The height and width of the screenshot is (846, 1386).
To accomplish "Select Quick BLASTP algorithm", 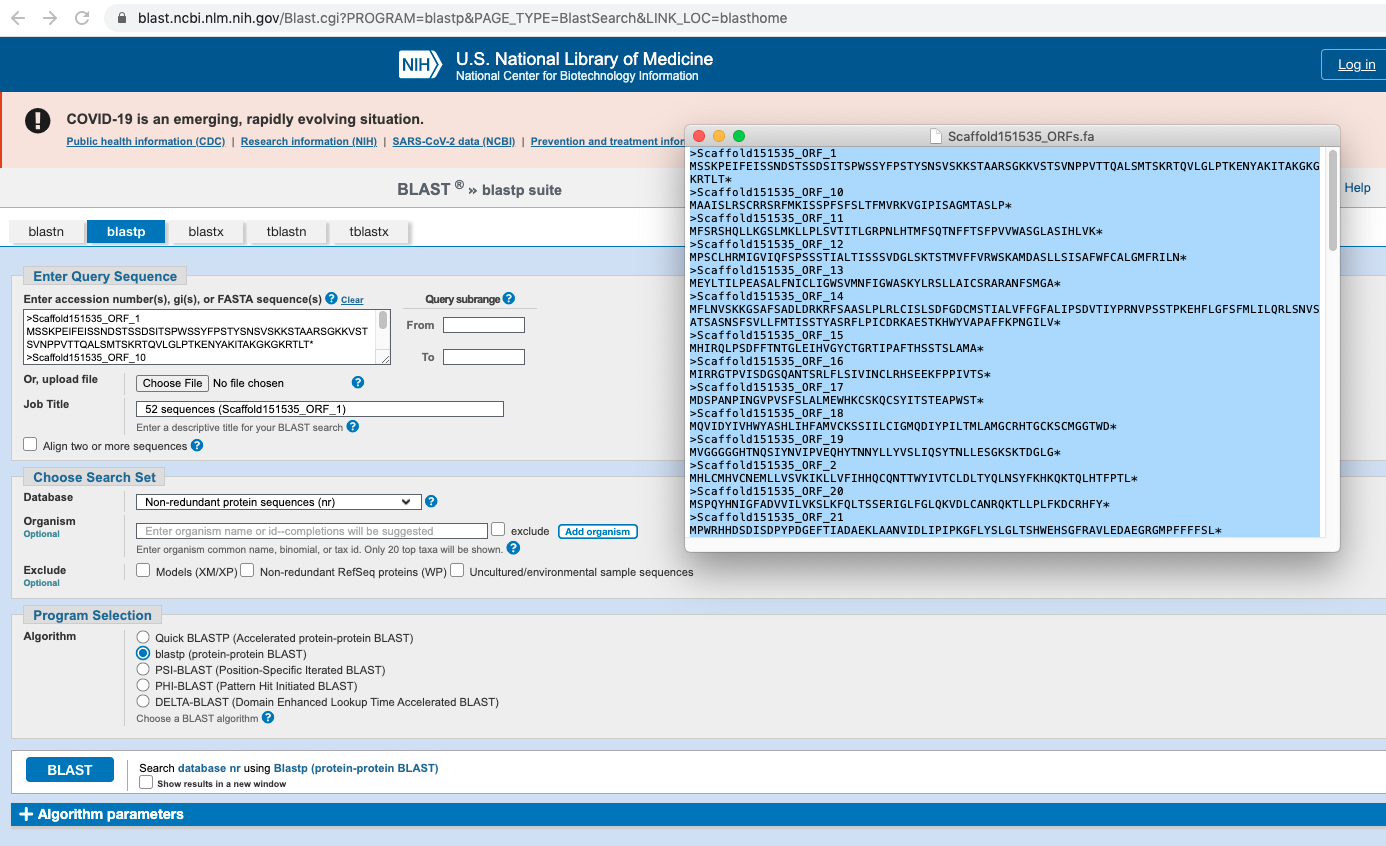I will (x=143, y=637).
